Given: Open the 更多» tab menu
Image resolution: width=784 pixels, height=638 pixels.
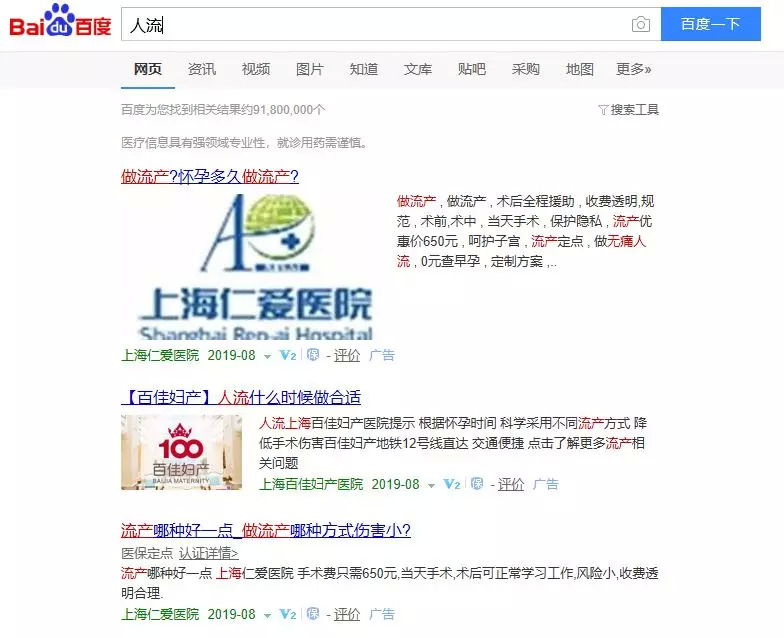Looking at the screenshot, I should coord(634,69).
